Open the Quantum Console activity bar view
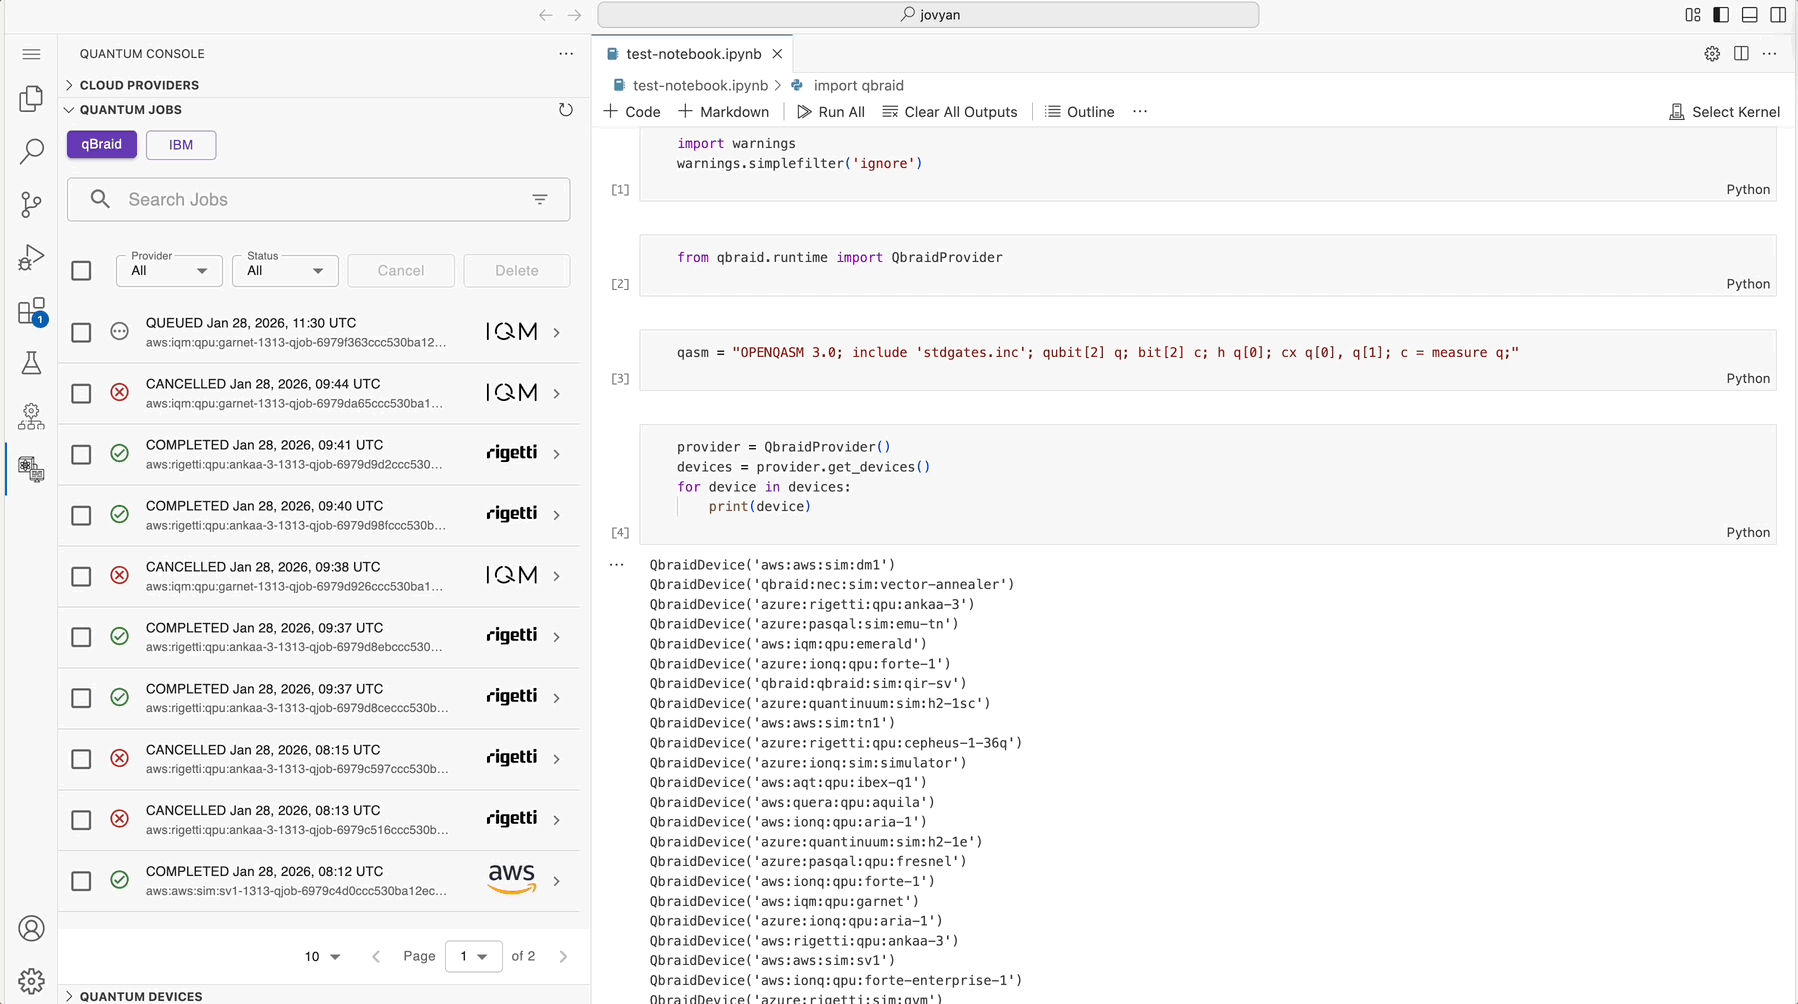 31,469
